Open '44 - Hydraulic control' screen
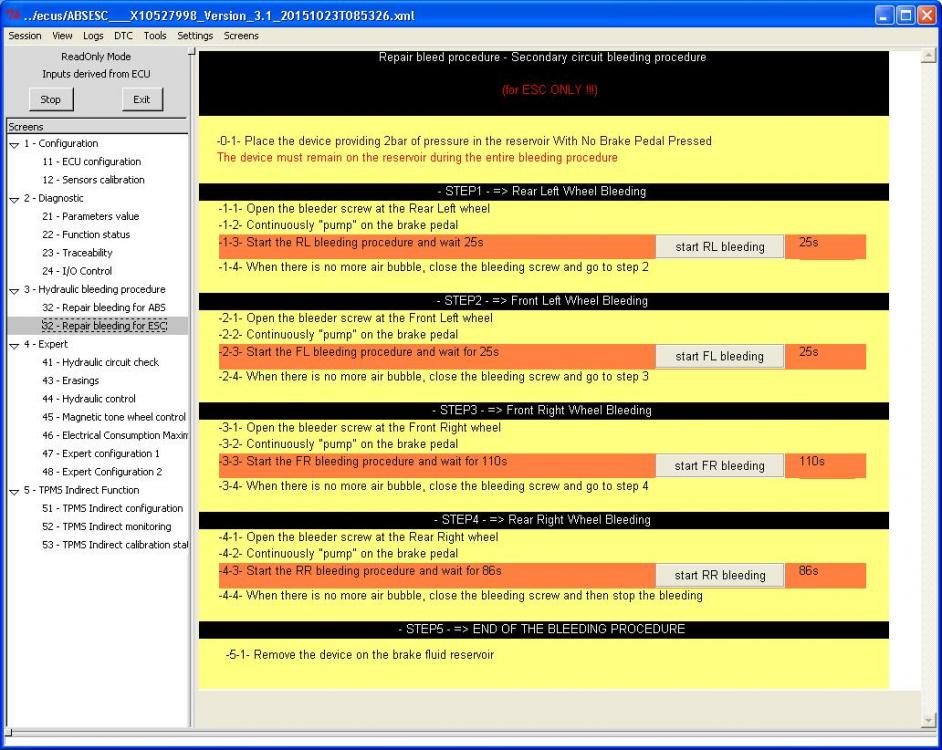The width and height of the screenshot is (942, 750). tap(89, 399)
